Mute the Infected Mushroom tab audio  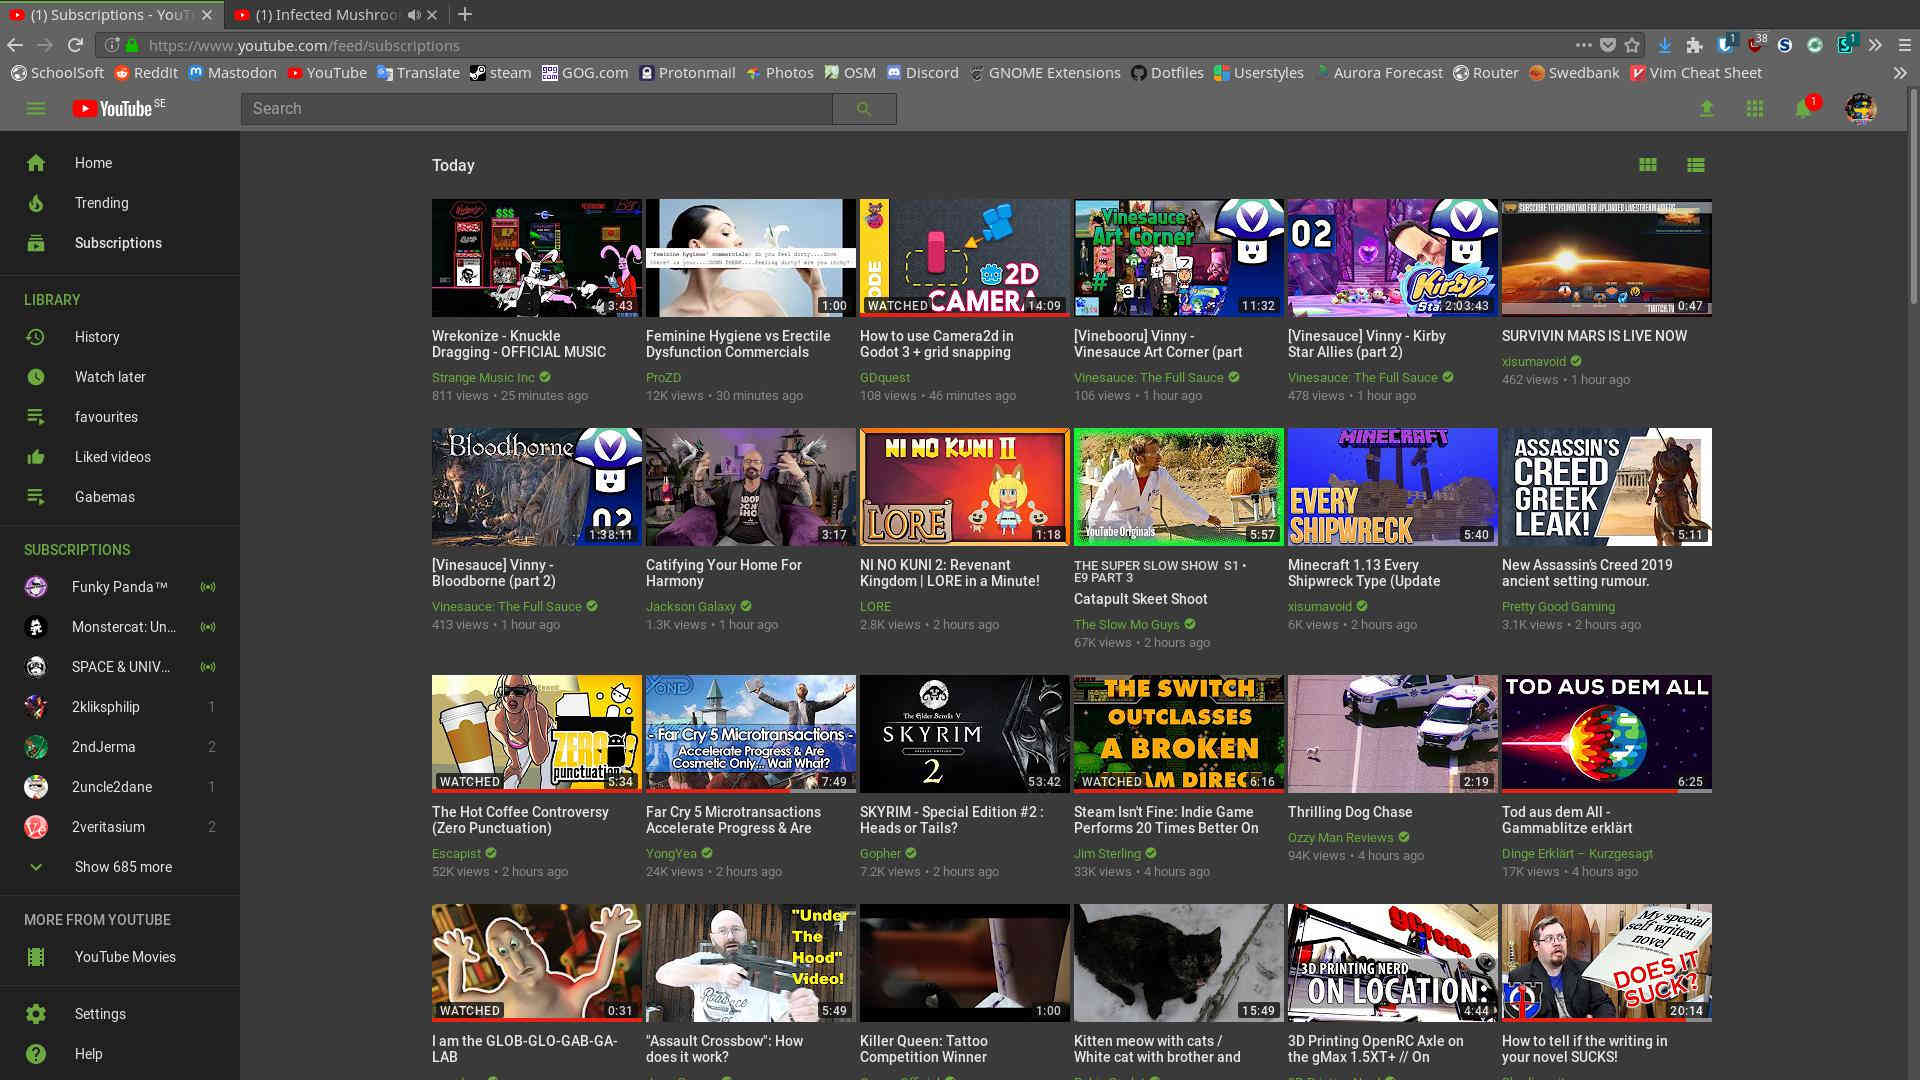(x=413, y=14)
